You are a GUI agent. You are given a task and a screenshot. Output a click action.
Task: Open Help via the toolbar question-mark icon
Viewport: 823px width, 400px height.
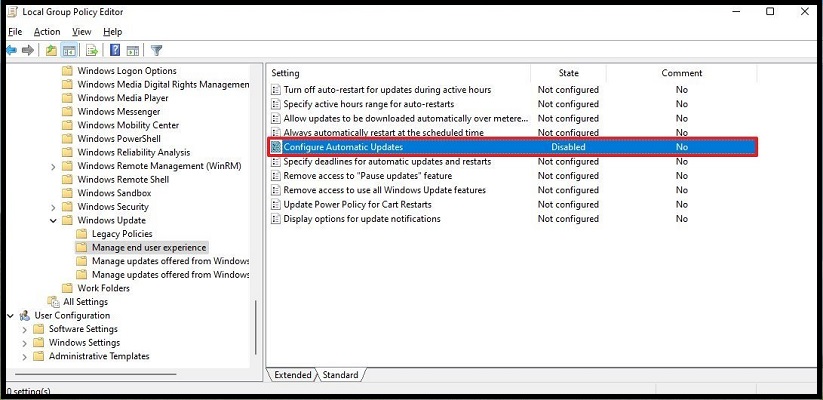click(x=115, y=50)
